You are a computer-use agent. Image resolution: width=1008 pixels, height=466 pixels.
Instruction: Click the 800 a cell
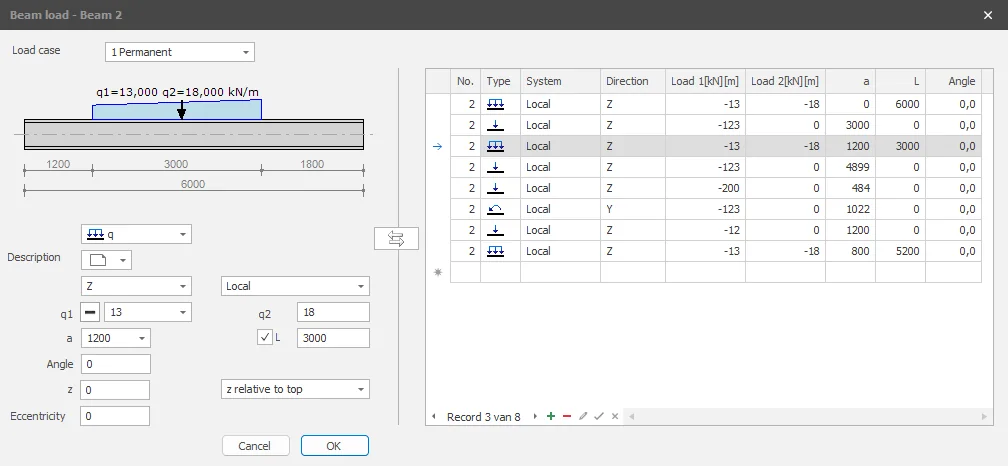click(x=850, y=251)
